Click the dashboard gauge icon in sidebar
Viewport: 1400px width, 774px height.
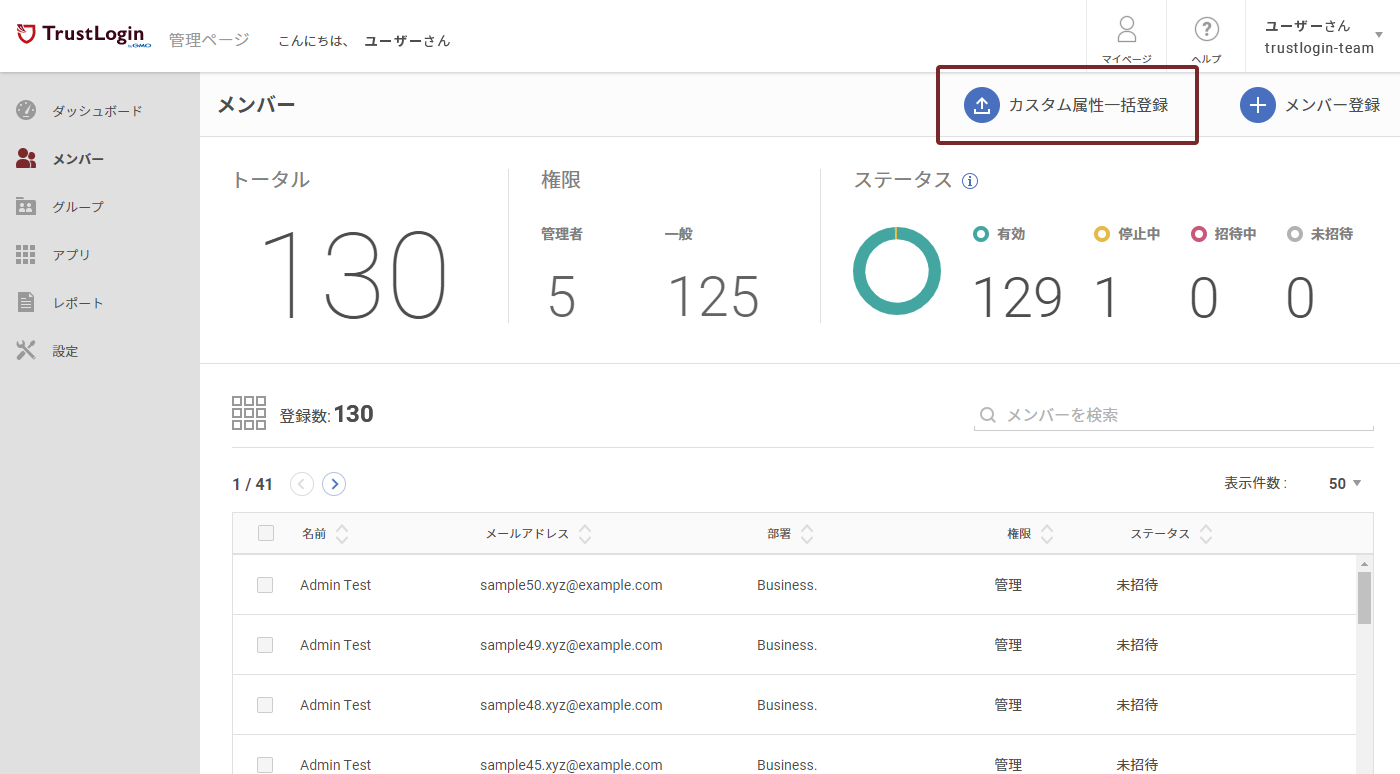26,110
